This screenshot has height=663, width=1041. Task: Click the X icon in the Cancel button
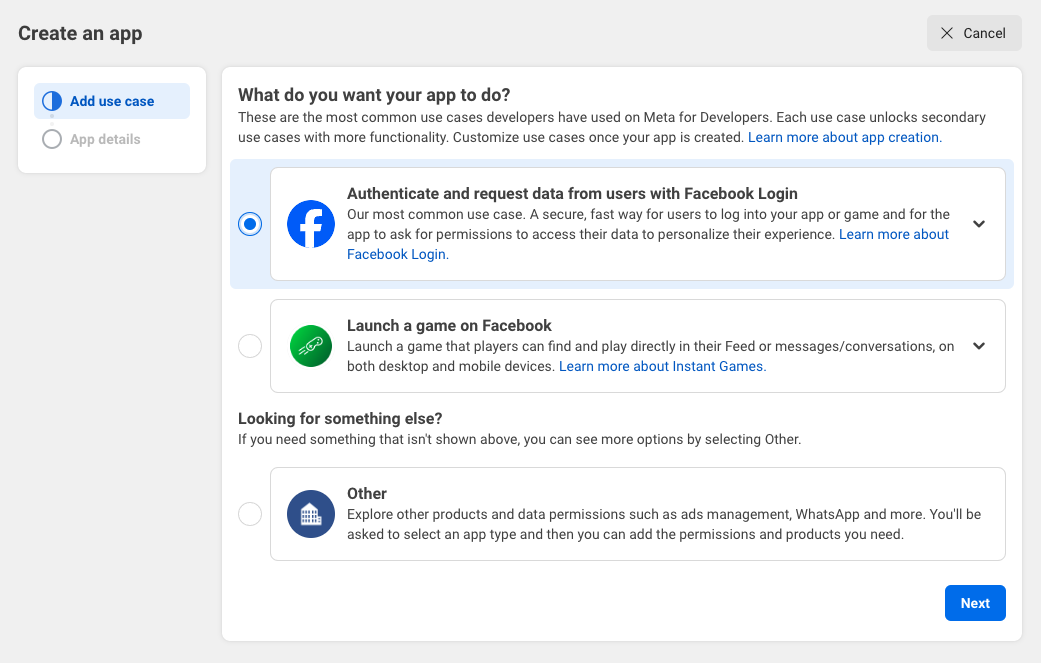pyautogui.click(x=945, y=33)
